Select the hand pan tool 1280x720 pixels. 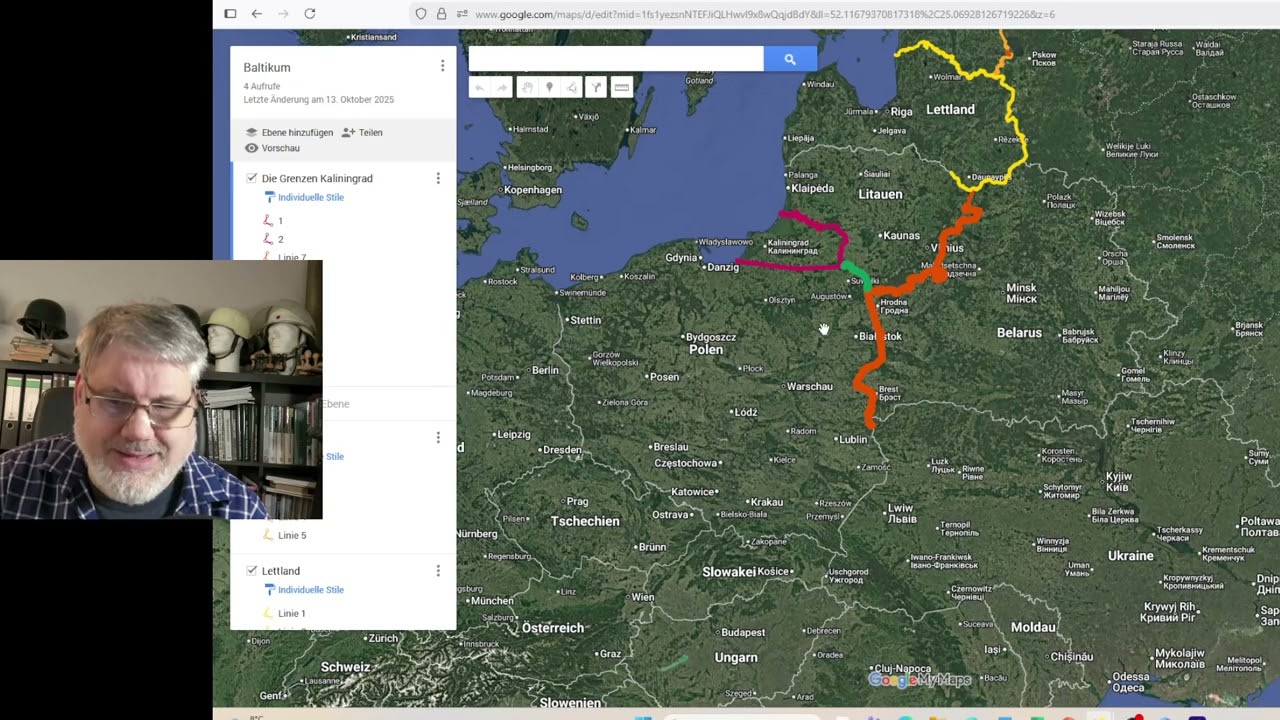(x=527, y=88)
